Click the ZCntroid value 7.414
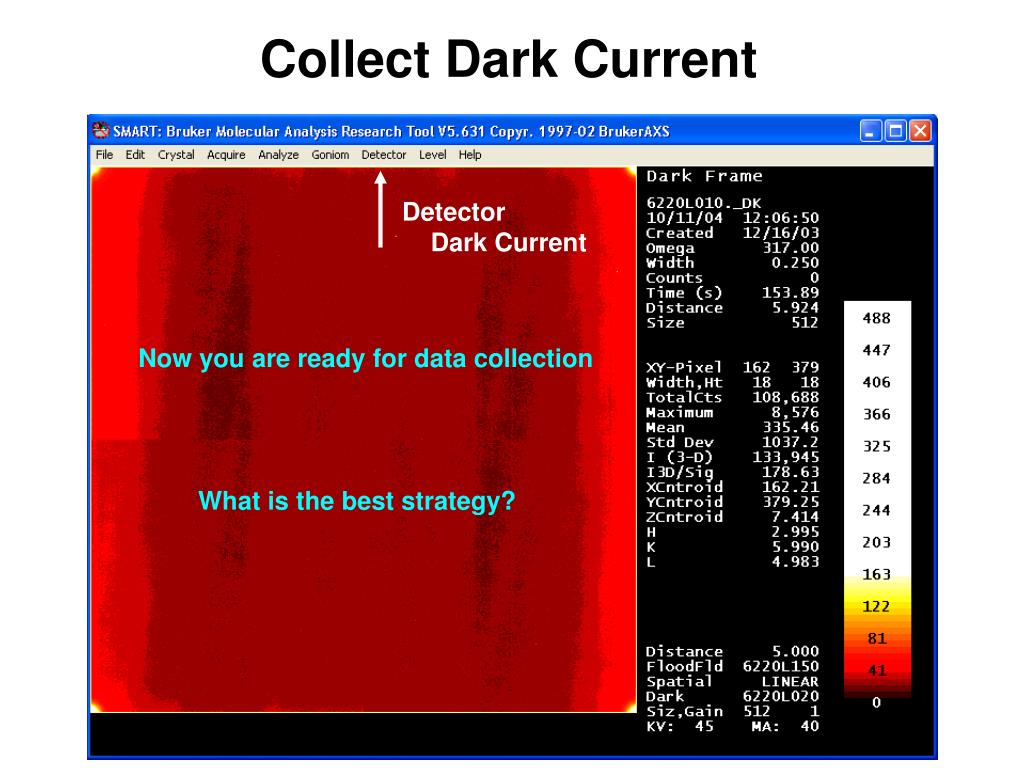 [x=795, y=517]
